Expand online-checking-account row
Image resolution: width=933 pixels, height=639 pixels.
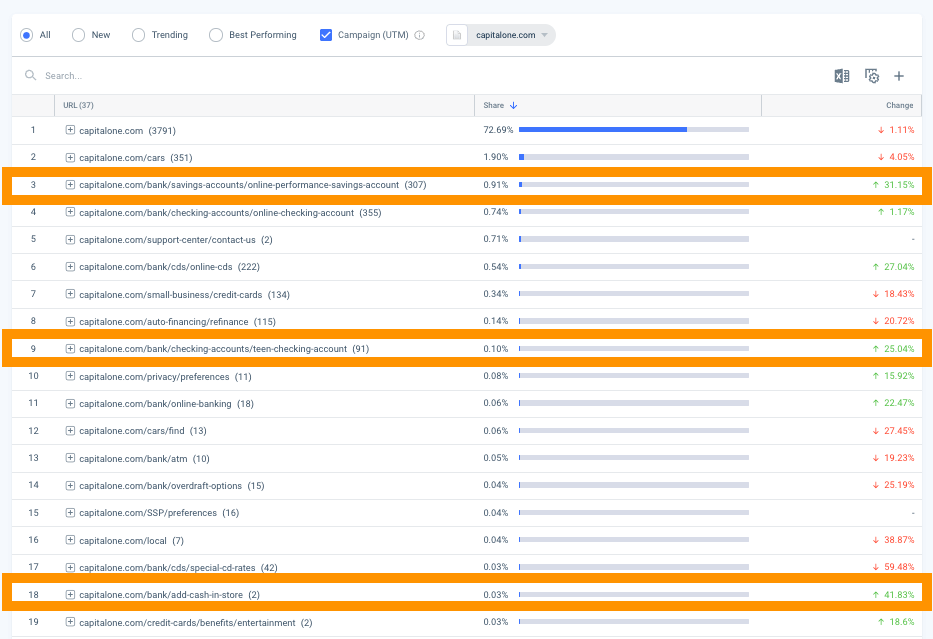70,212
